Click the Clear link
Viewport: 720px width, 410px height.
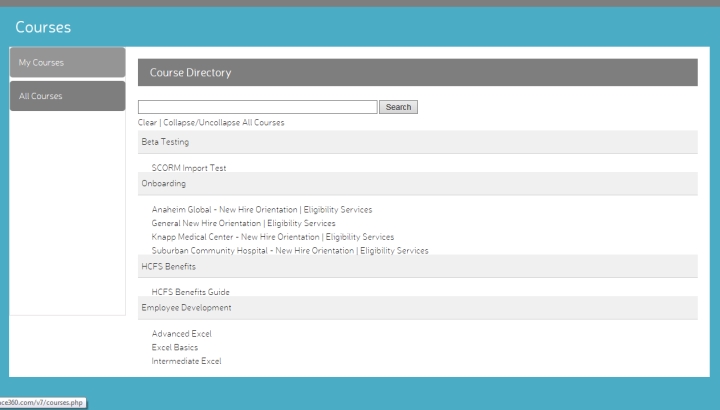pyautogui.click(x=147, y=123)
